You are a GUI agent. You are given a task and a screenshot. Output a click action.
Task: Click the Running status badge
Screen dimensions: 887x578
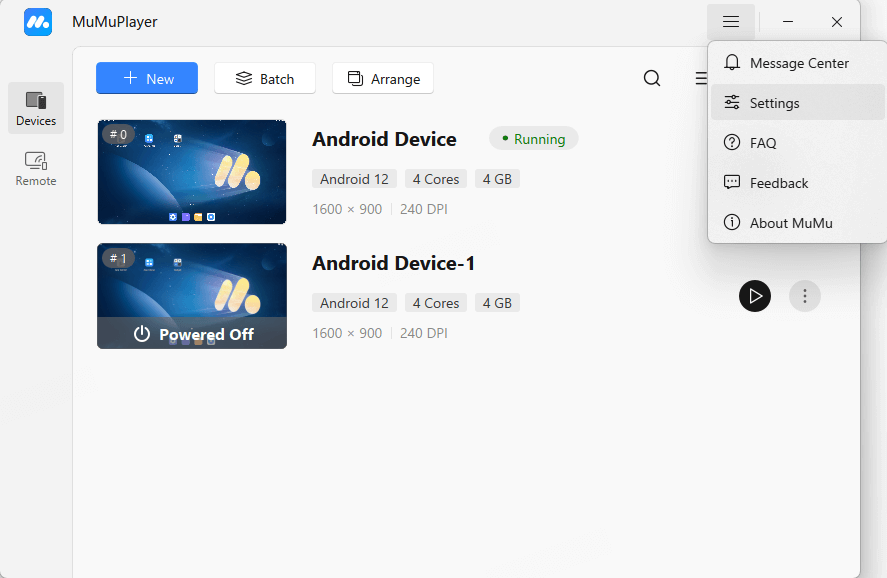[x=534, y=139]
